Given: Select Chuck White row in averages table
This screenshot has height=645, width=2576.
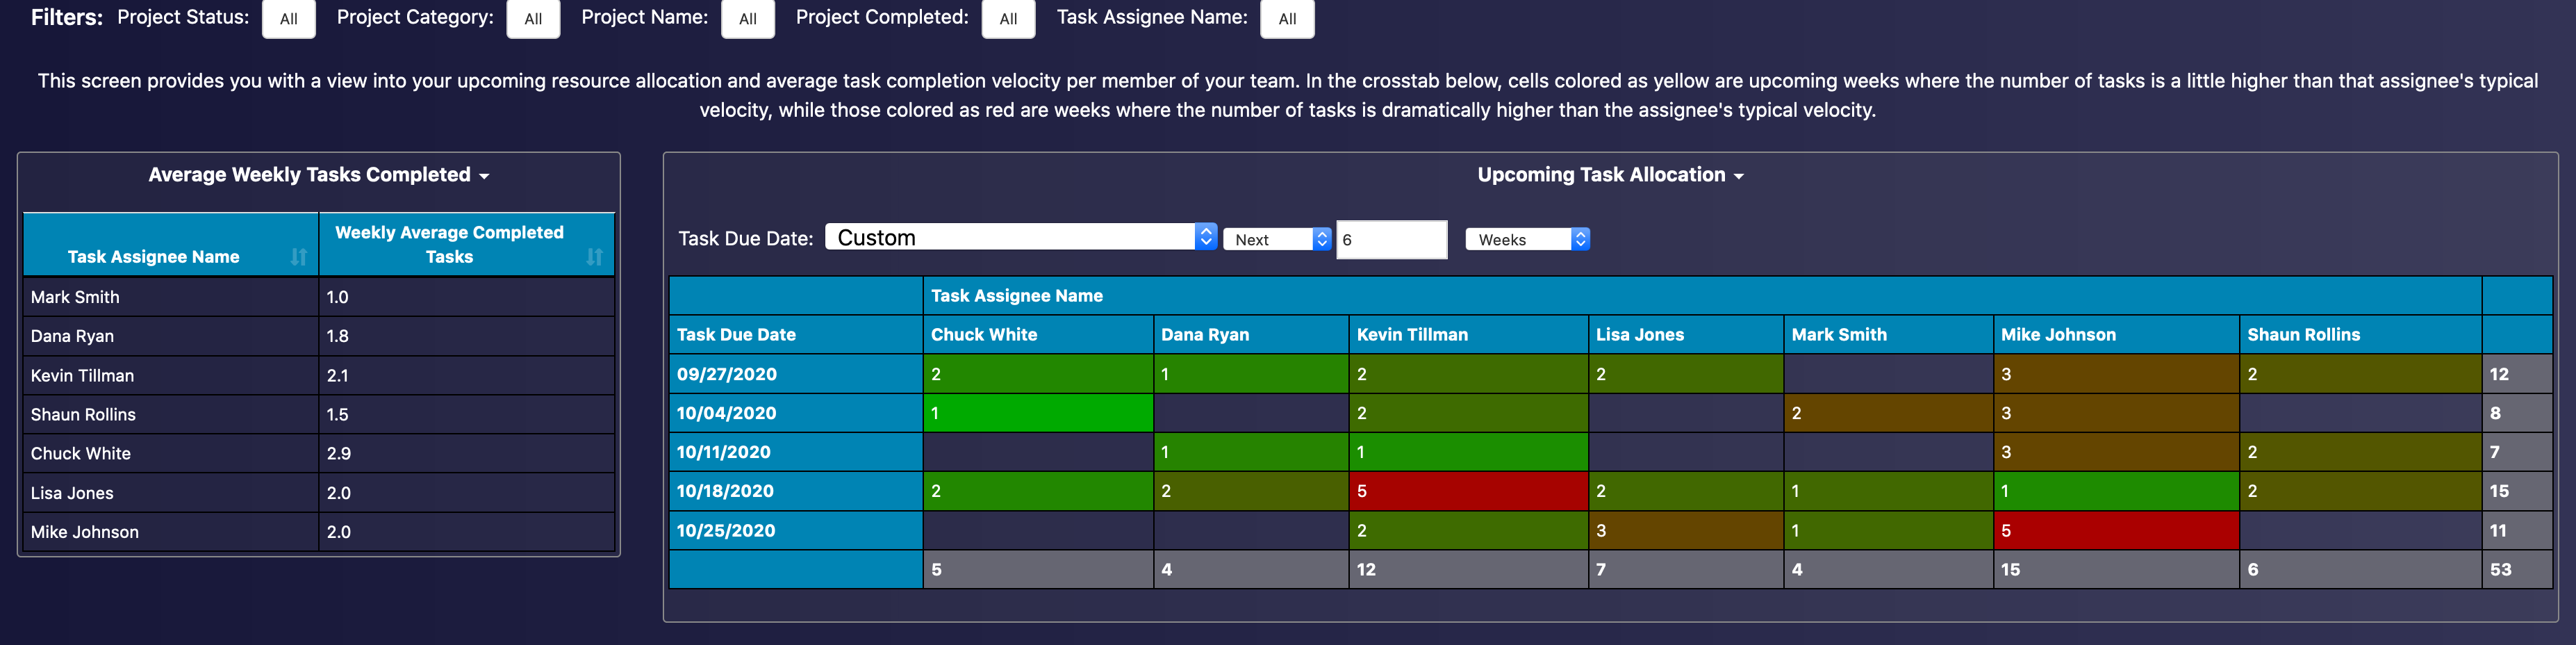Looking at the screenshot, I should click(x=81, y=453).
